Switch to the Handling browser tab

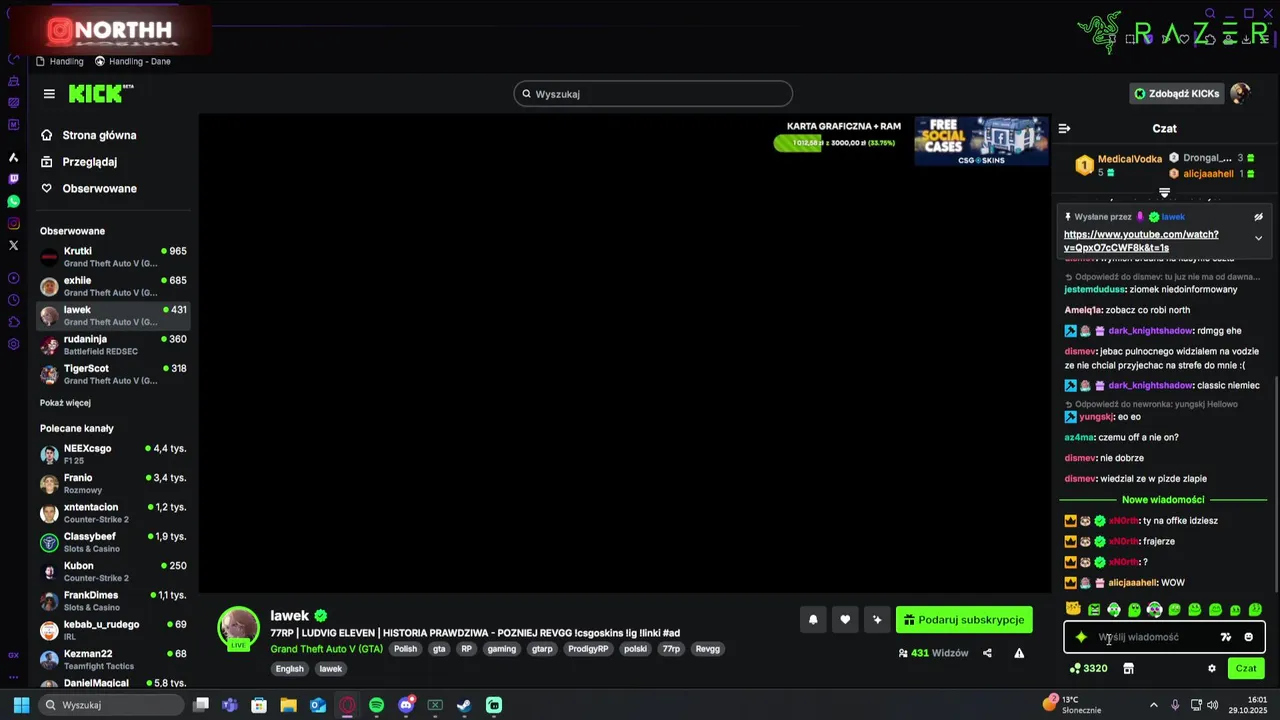60,61
